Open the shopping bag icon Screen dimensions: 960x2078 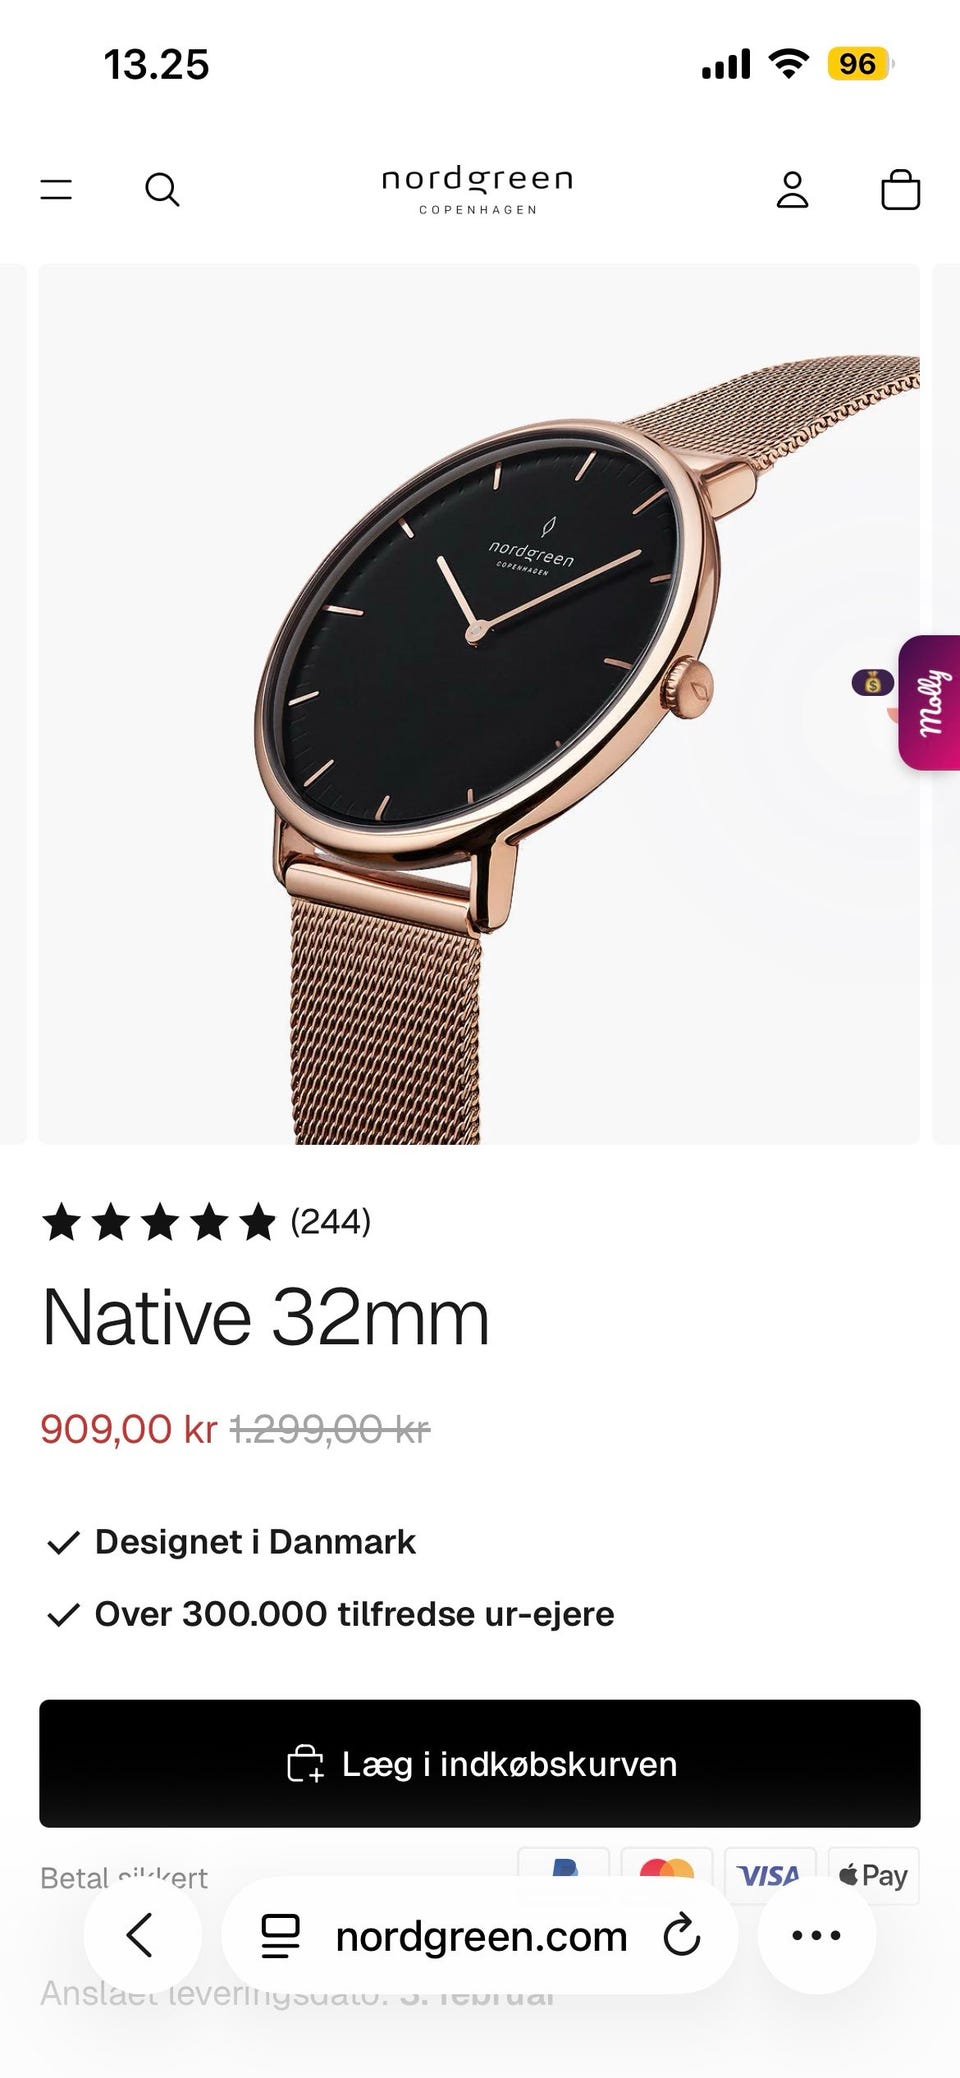tap(900, 188)
